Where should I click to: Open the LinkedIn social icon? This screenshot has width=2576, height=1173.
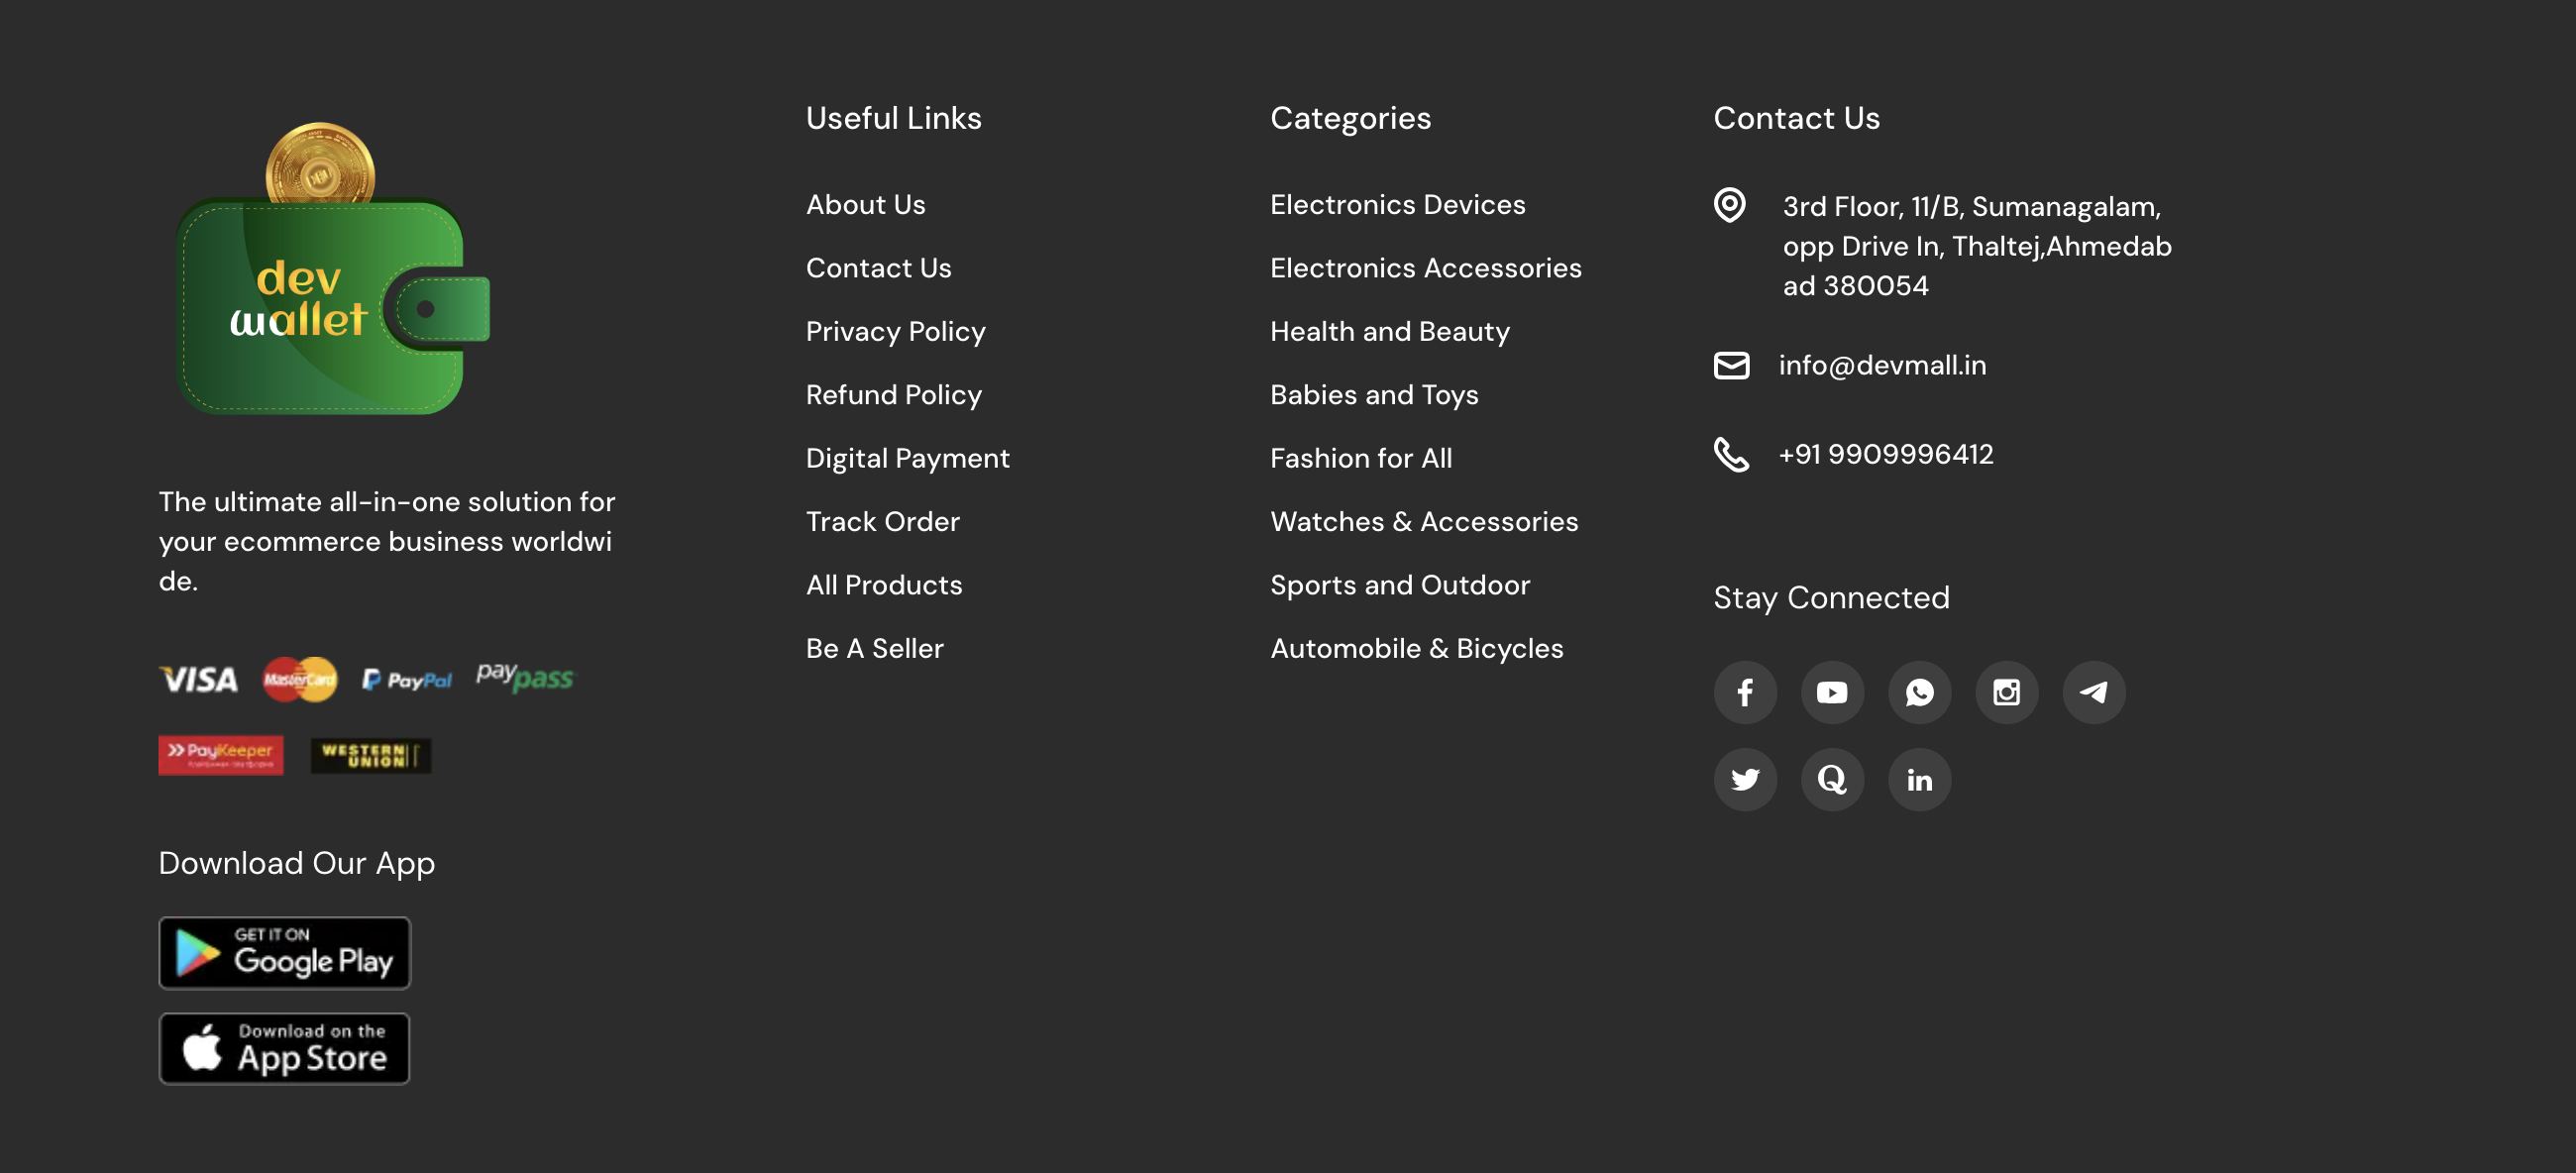(x=1919, y=779)
